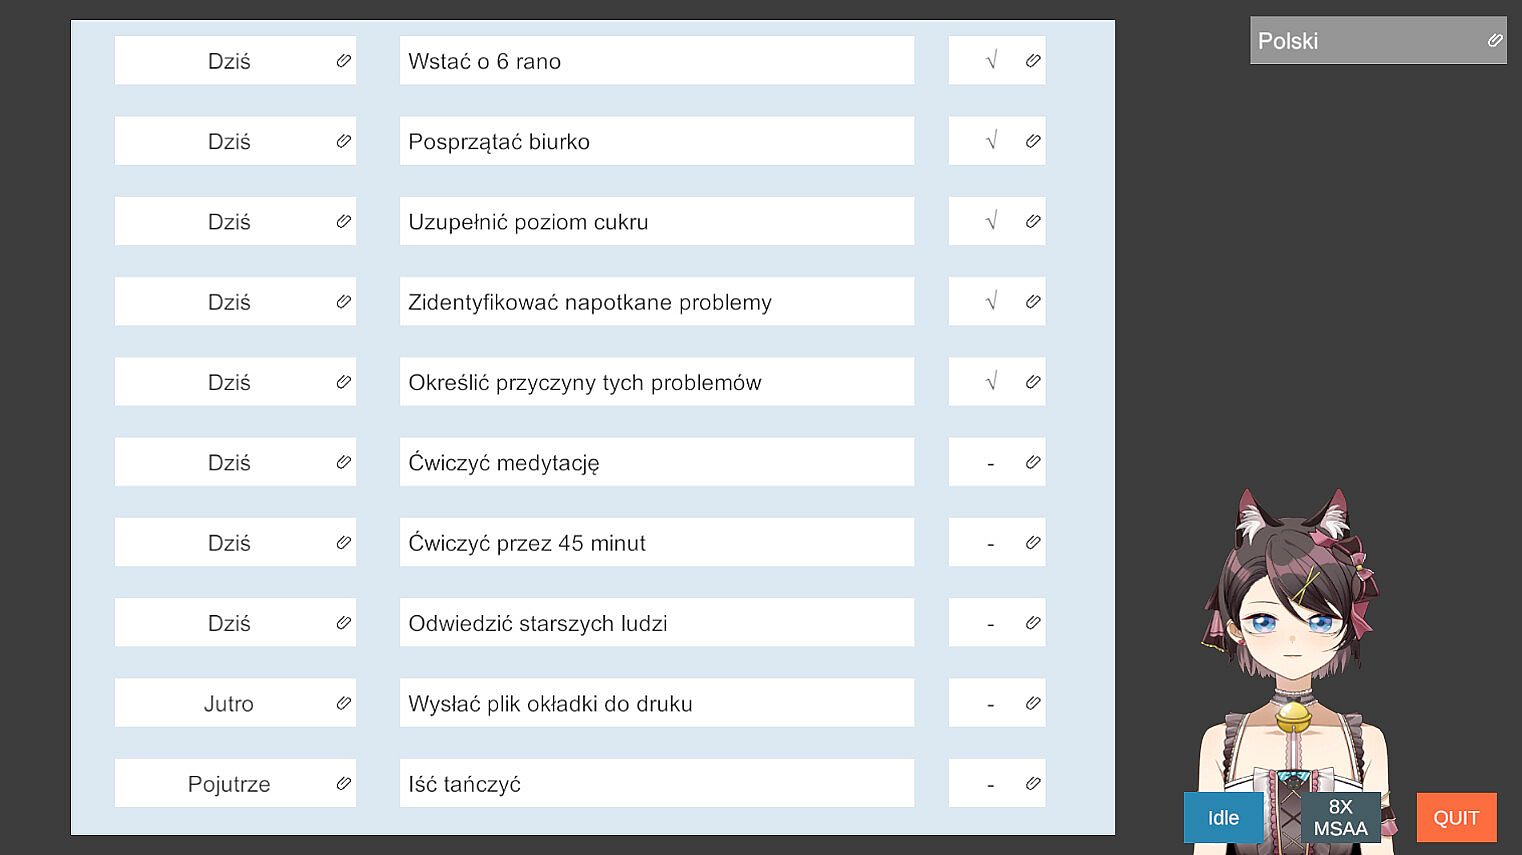Click status link icon for Wstać o 6 rano
This screenshot has height=855, width=1522.
(1033, 61)
